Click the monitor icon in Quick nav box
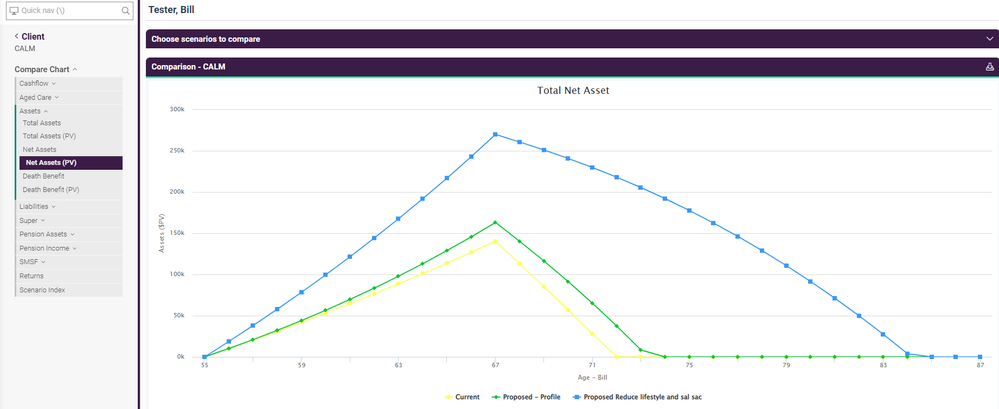Screen dimensions: 999x409 [x=14, y=11]
